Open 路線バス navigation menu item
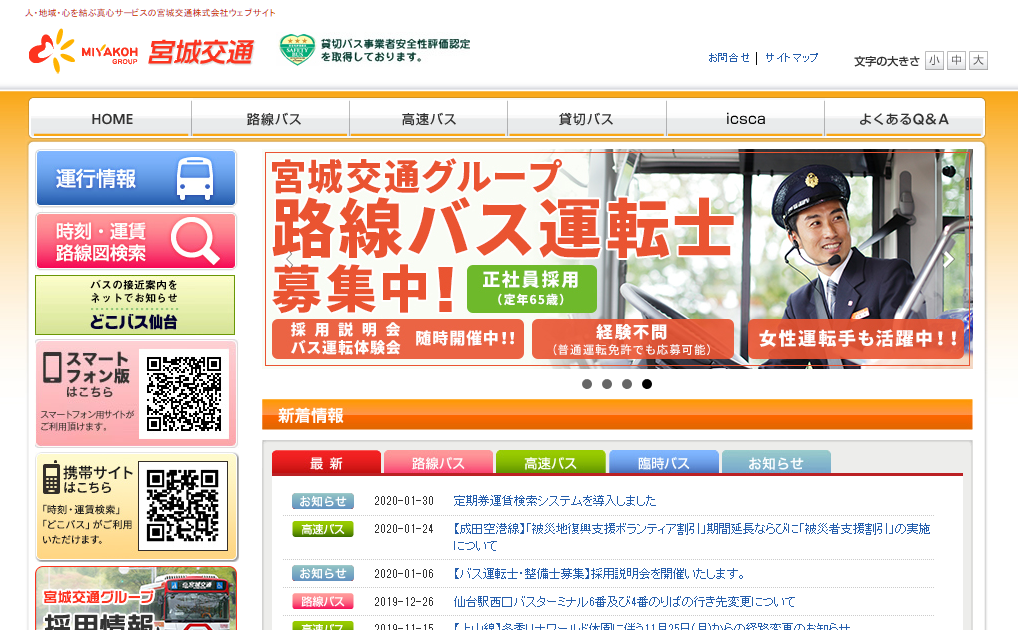The image size is (1018, 630). click(x=273, y=119)
